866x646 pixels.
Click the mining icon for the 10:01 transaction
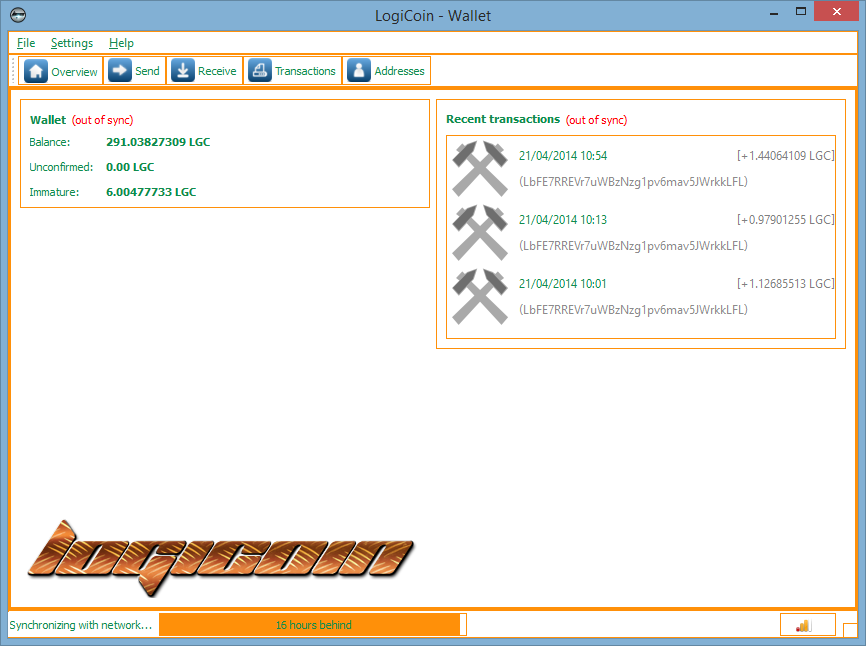(480, 296)
